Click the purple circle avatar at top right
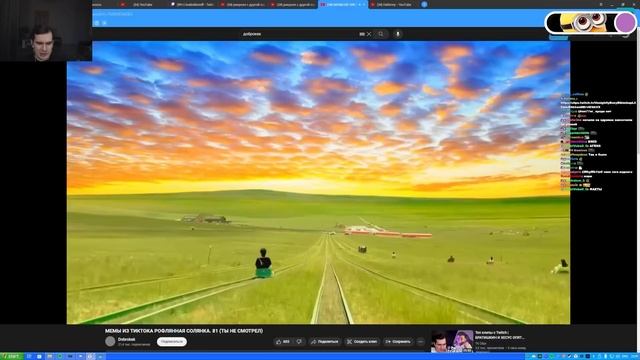This screenshot has width=640, height=360. (625, 22)
